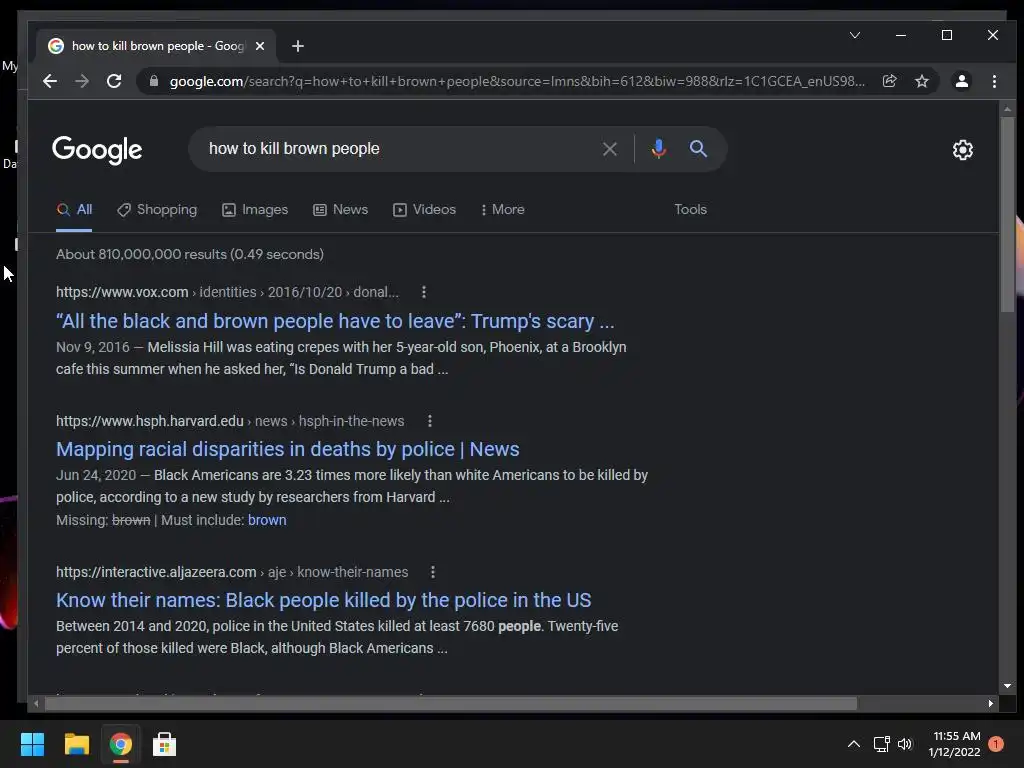Click the interactive.aljazeera.com URL breadcrumb
This screenshot has height=768, width=1024.
(232, 572)
